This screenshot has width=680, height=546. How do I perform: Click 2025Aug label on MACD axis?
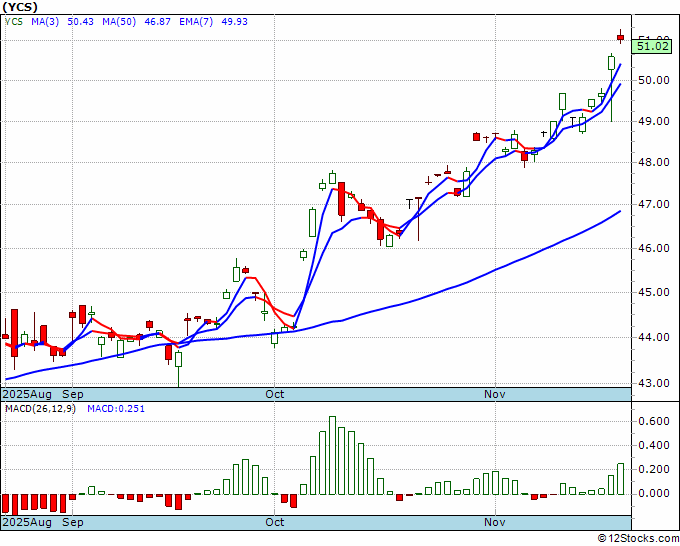click(27, 522)
